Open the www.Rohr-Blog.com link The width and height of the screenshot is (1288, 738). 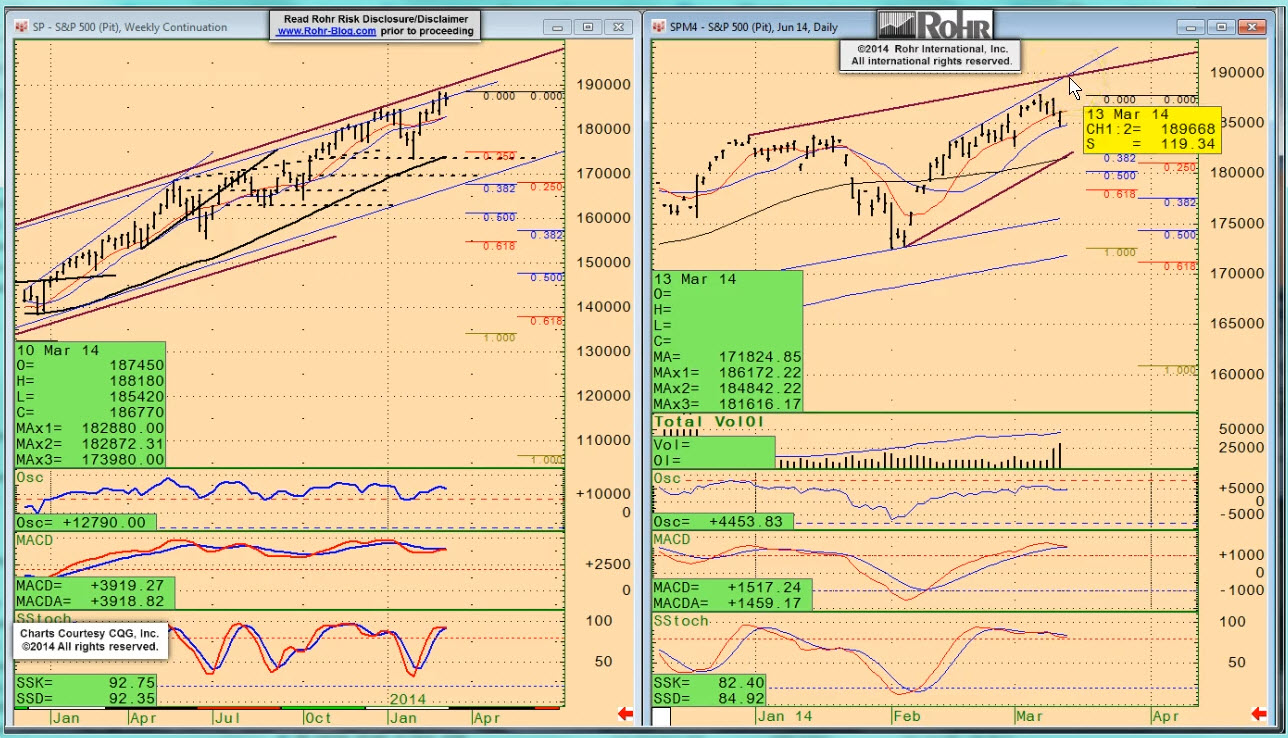(x=327, y=31)
